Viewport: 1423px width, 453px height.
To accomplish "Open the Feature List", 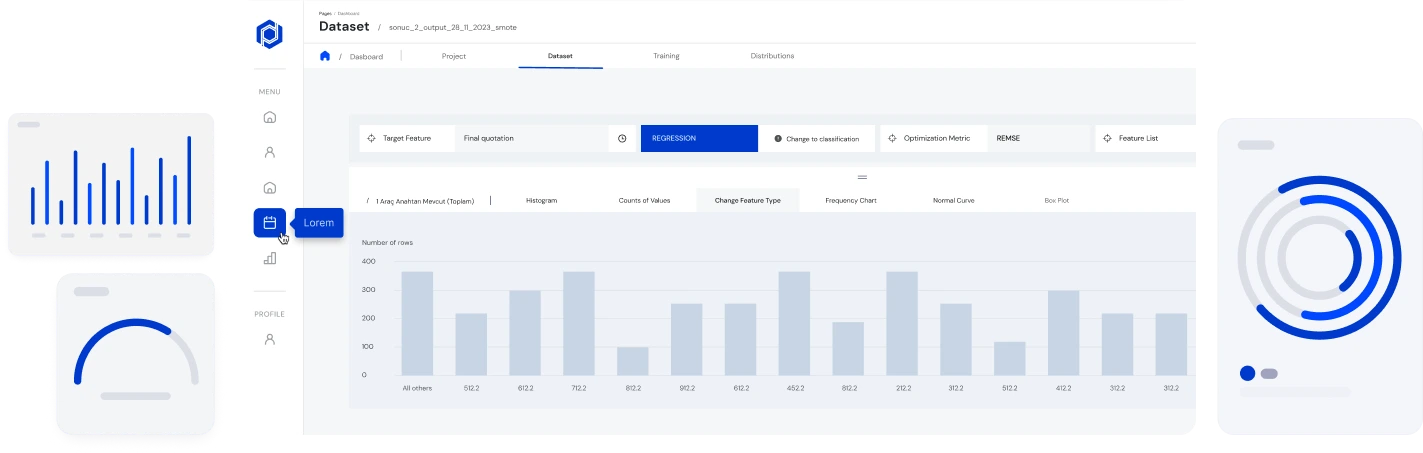I will 1145,138.
